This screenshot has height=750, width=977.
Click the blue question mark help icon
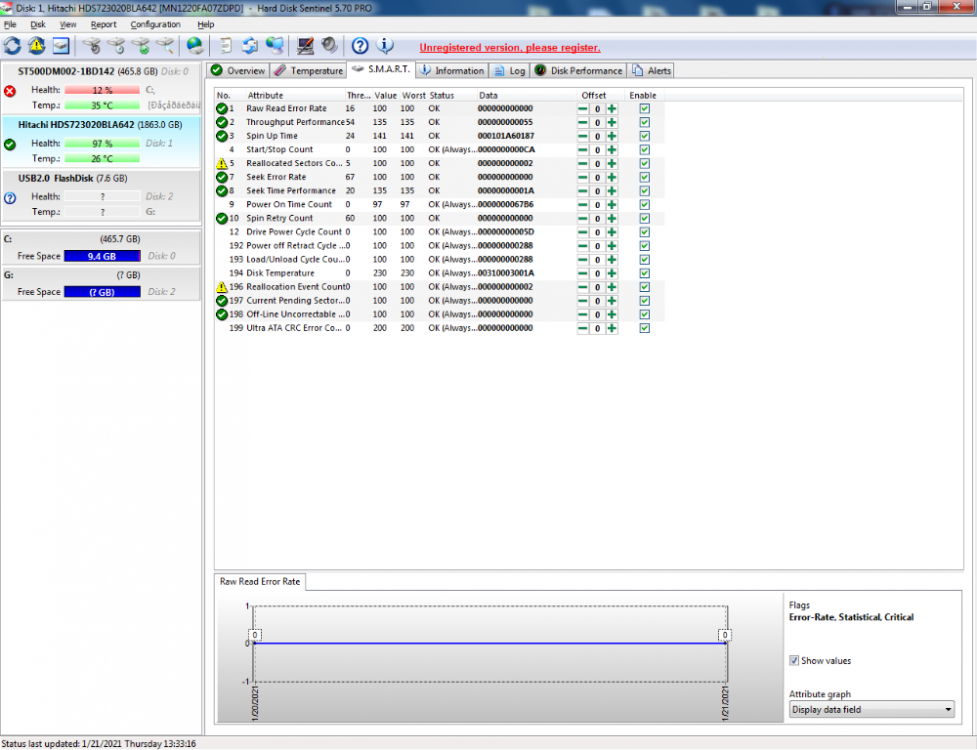pyautogui.click(x=360, y=45)
